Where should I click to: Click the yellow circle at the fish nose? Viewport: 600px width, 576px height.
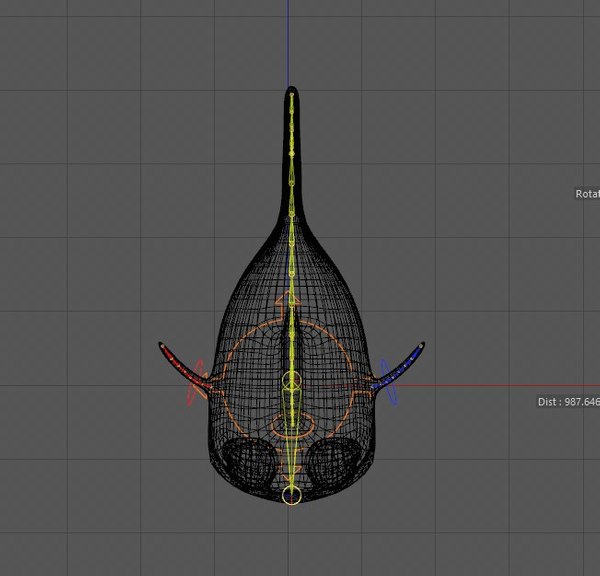pos(292,495)
